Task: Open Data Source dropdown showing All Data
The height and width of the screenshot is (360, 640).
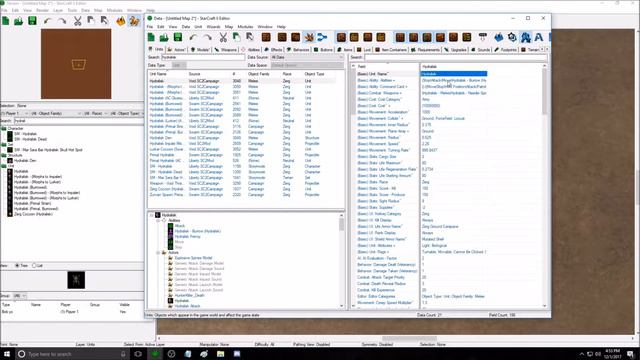Action: pyautogui.click(x=307, y=58)
